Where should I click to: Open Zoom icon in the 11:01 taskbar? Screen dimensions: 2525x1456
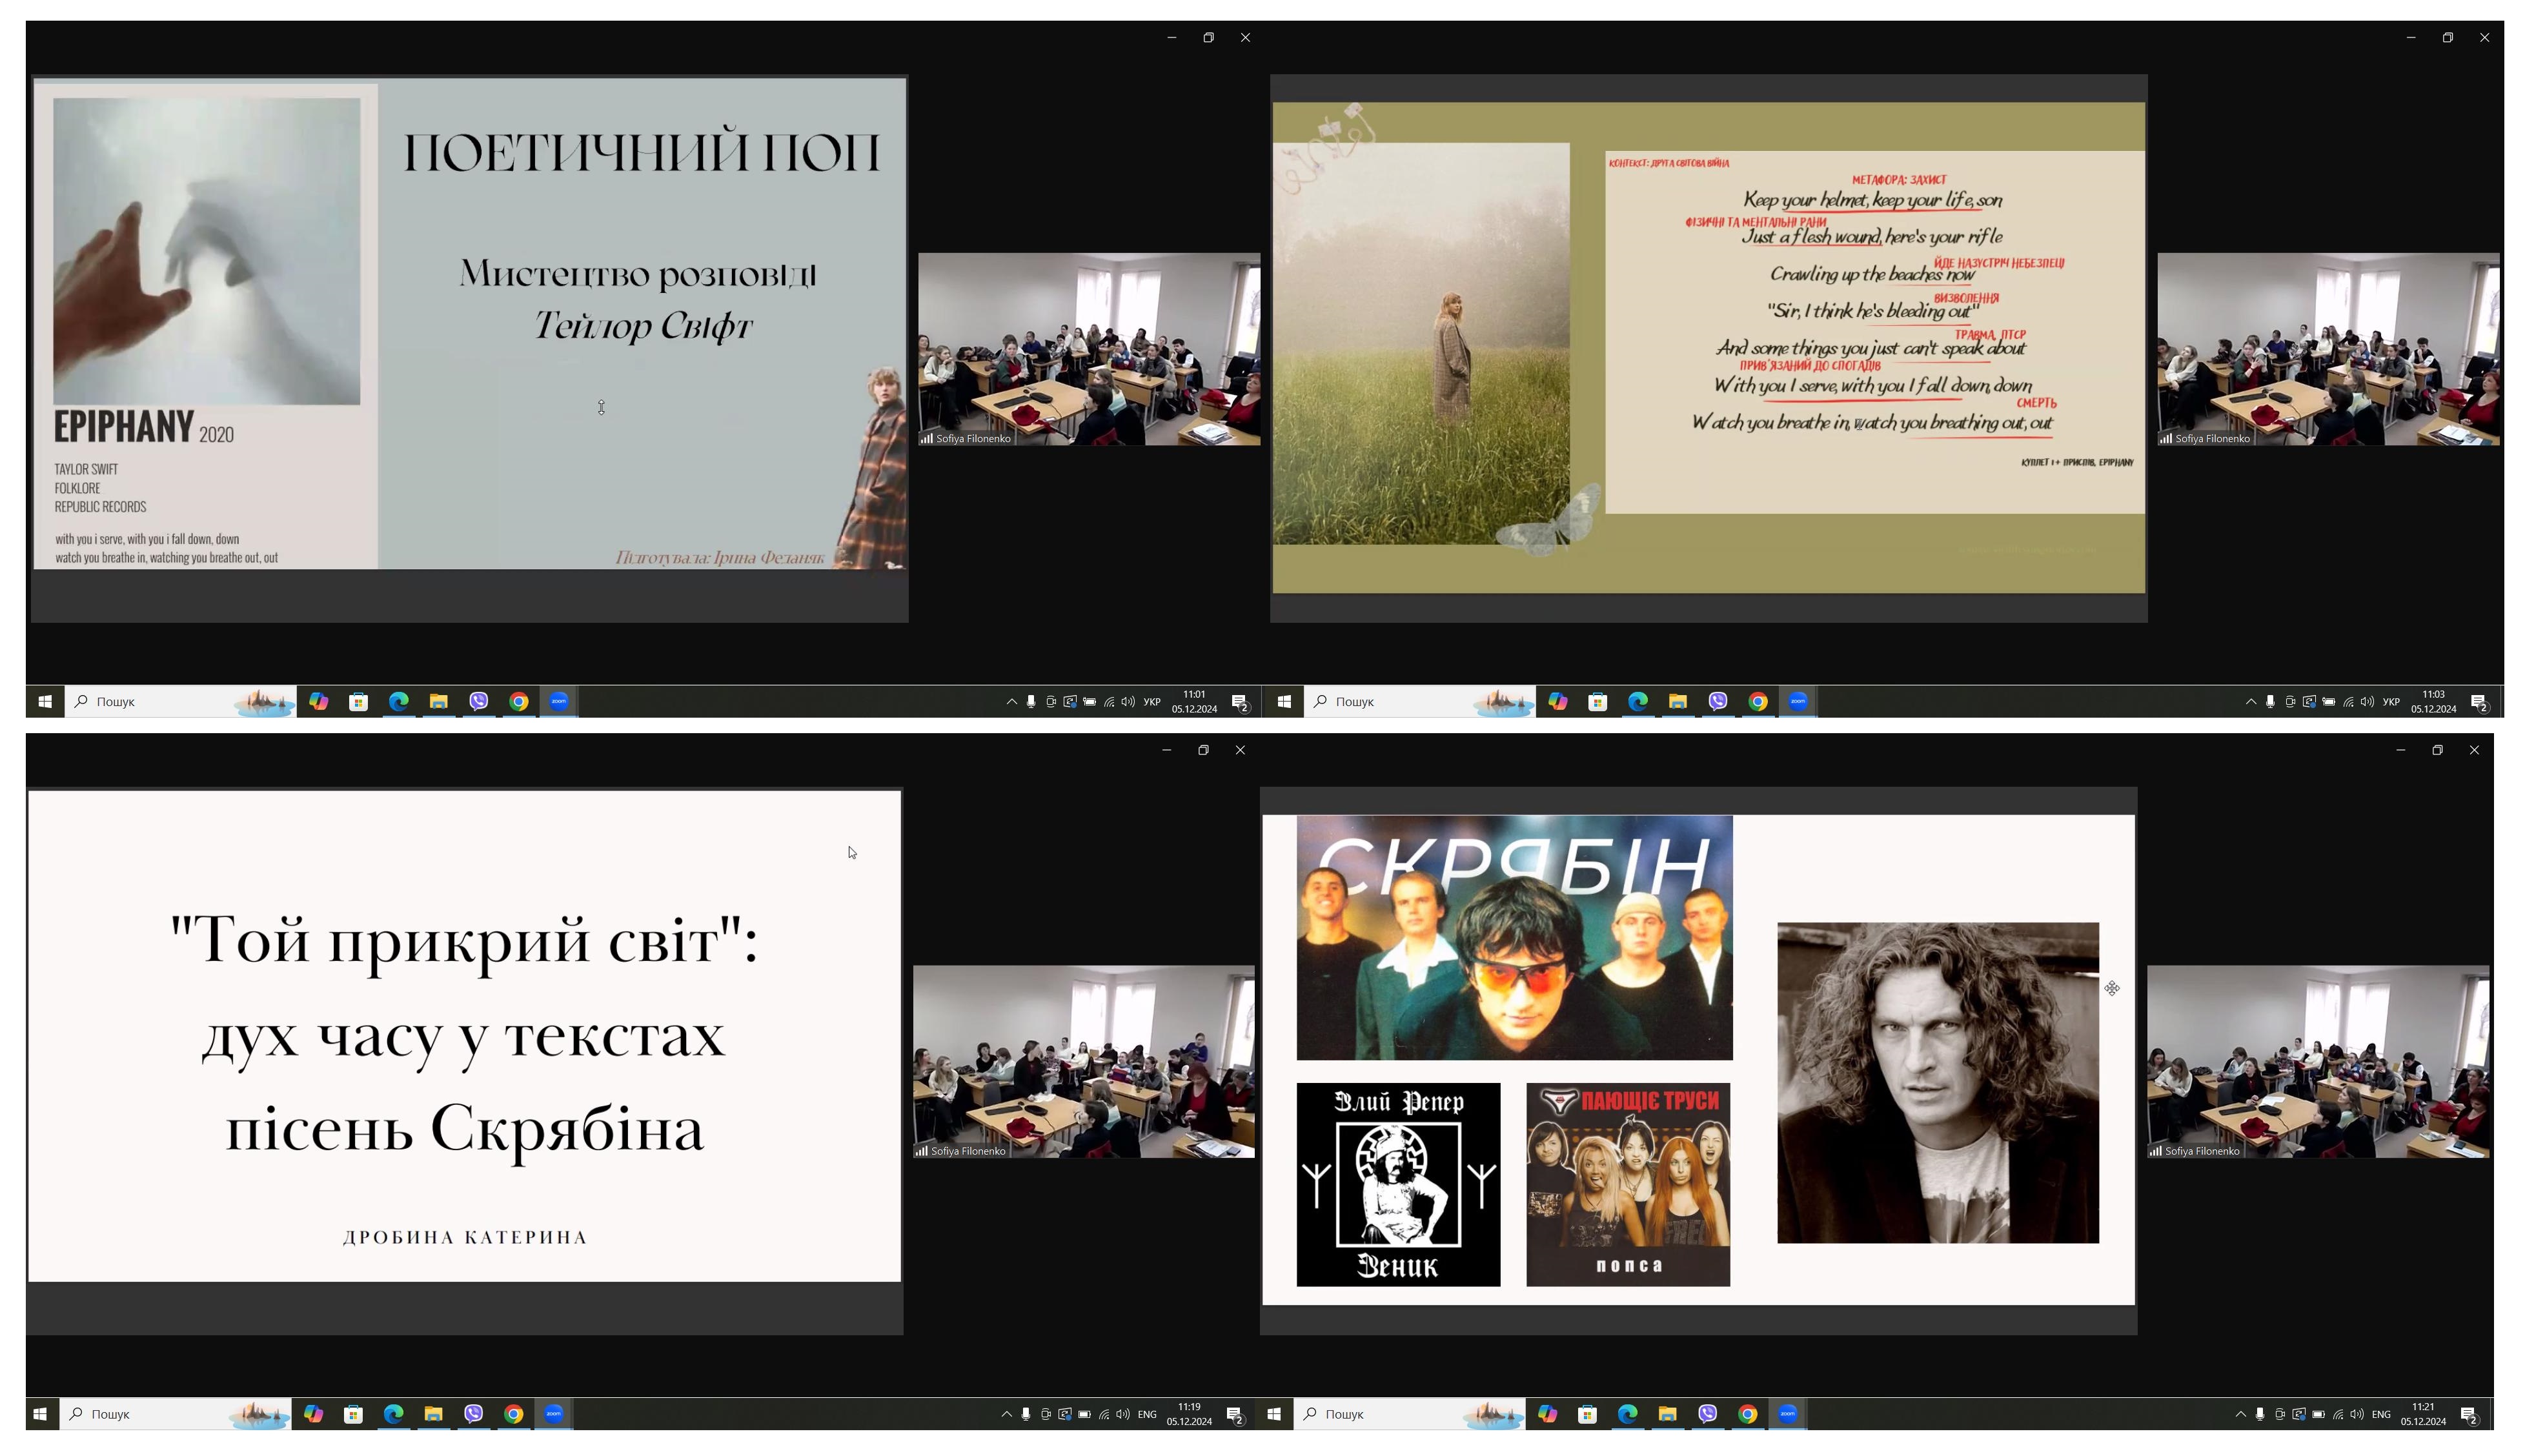click(x=558, y=702)
